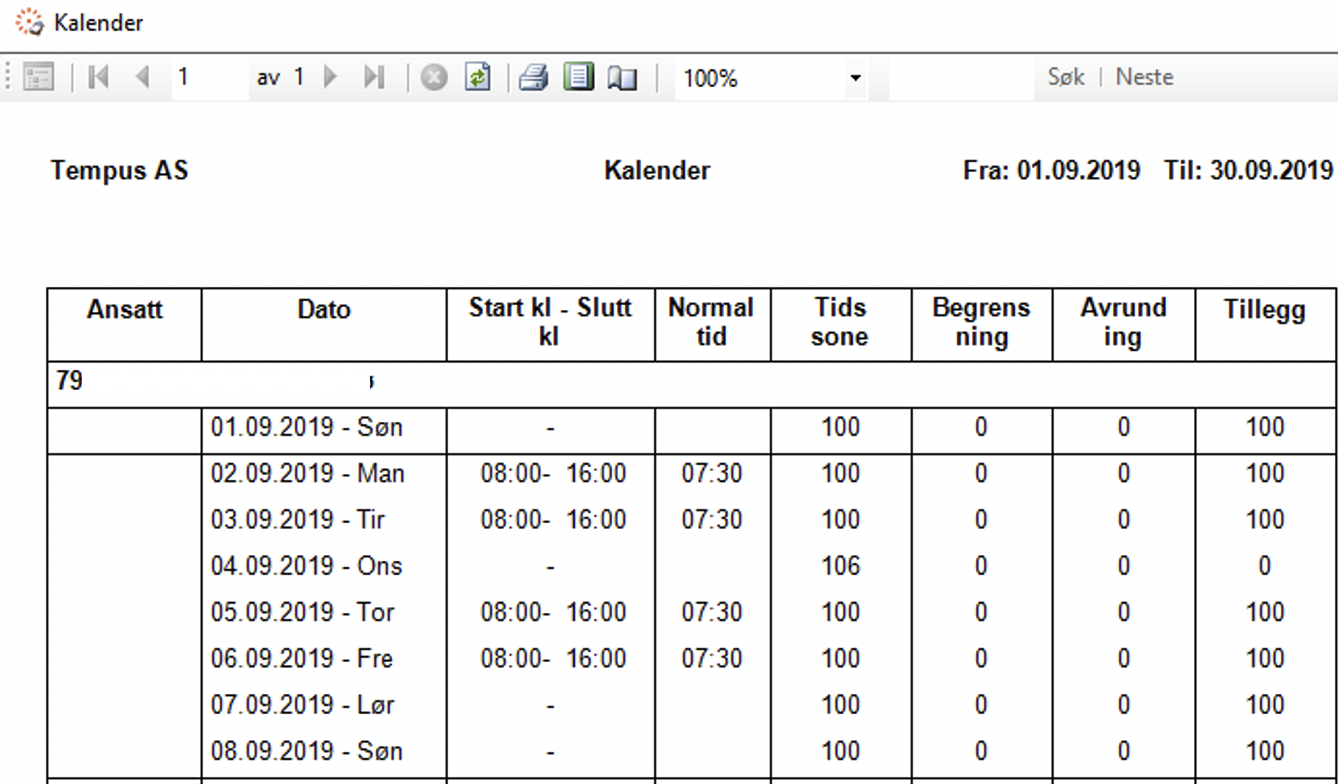This screenshot has width=1338, height=784.
Task: Click the Søk link to search
Action: tap(1065, 76)
